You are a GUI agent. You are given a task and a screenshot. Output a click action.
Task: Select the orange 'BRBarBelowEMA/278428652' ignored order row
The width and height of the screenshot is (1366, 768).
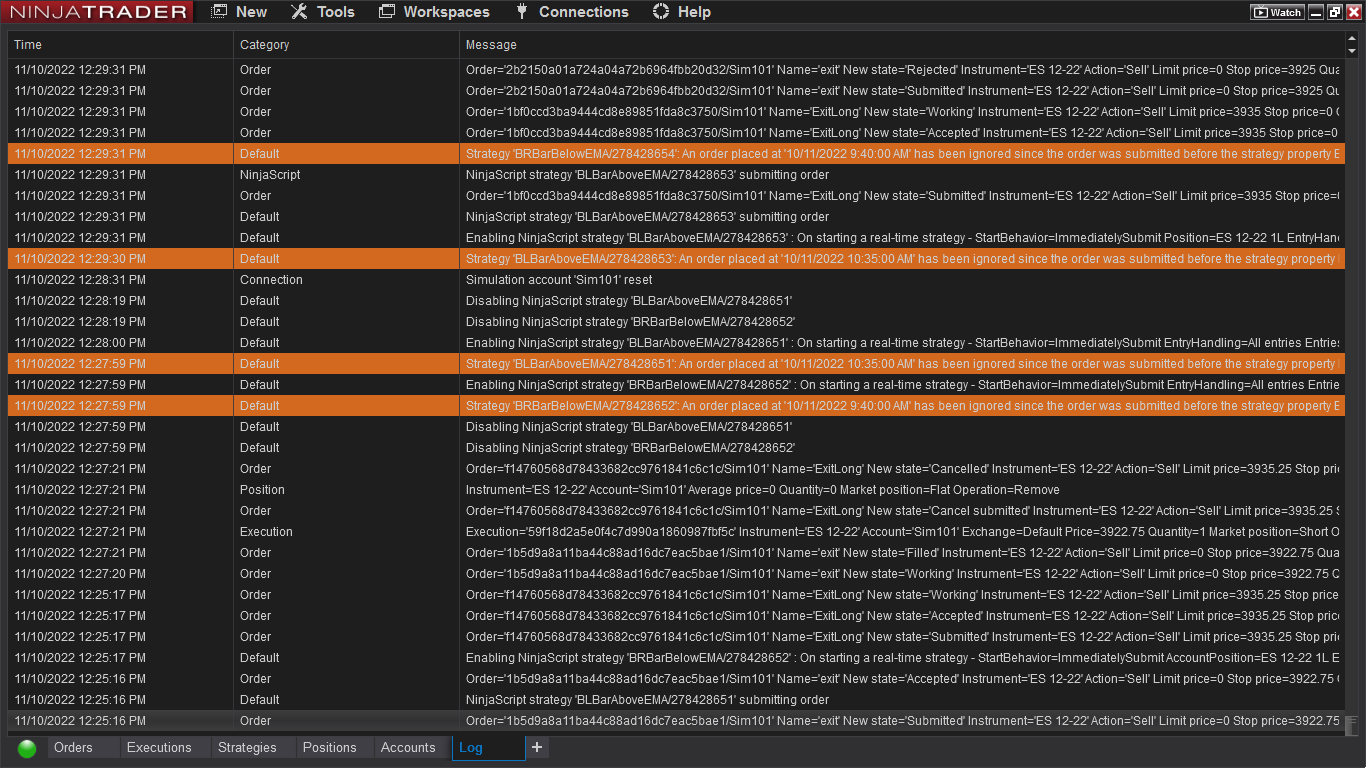(676, 406)
